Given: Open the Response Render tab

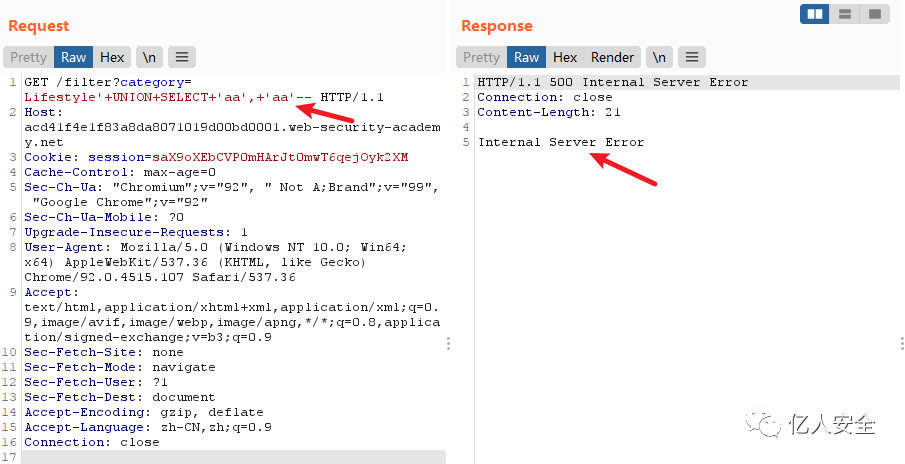Looking at the screenshot, I should click(x=612, y=57).
